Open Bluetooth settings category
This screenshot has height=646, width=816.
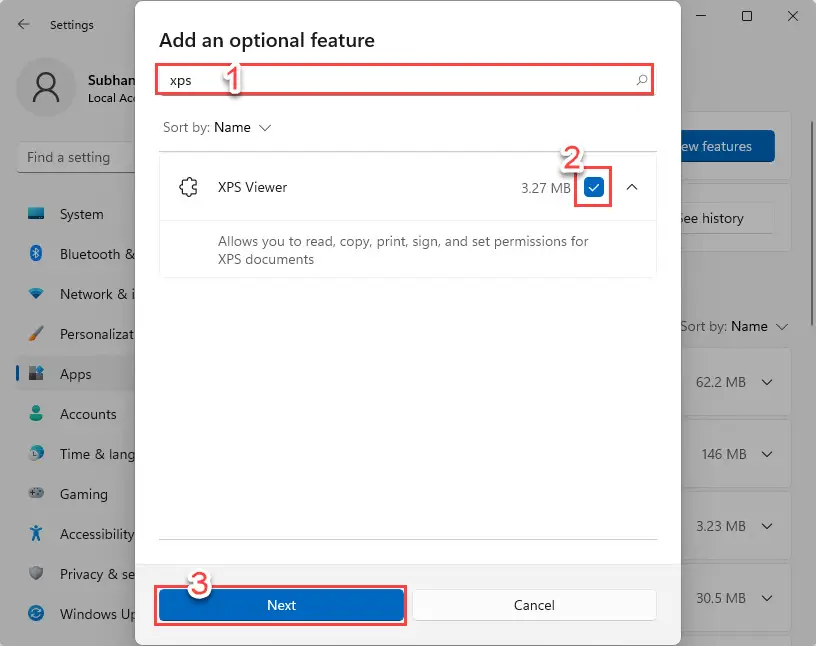click(76, 254)
